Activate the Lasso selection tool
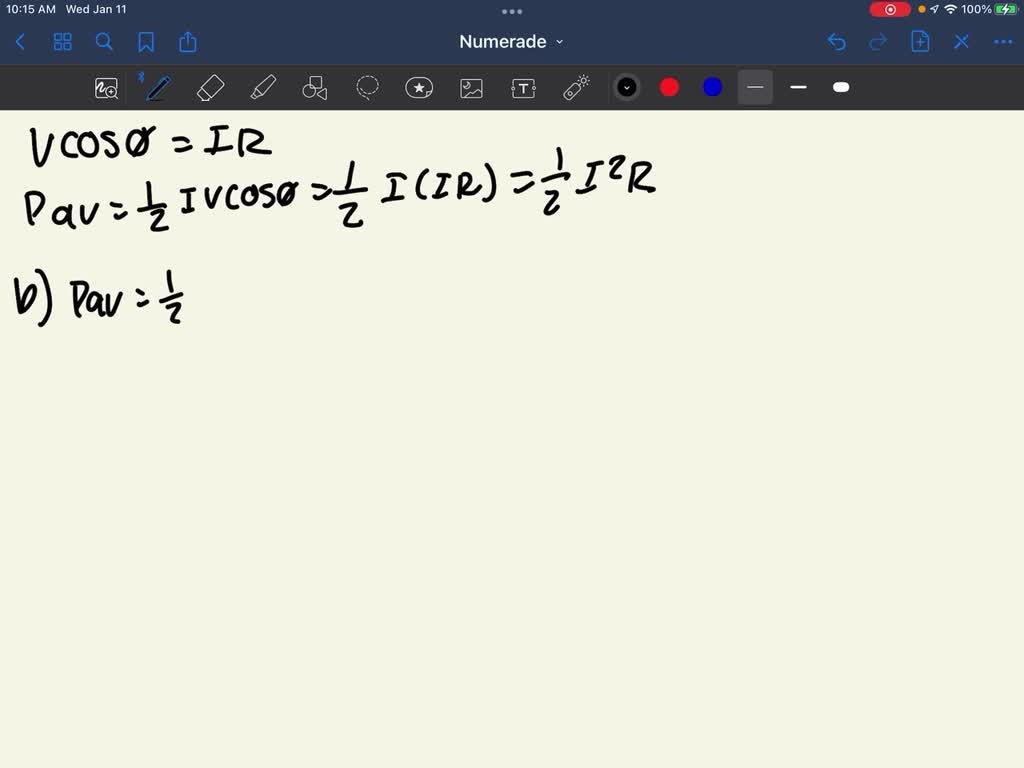Image resolution: width=1024 pixels, height=768 pixels. pyautogui.click(x=367, y=87)
